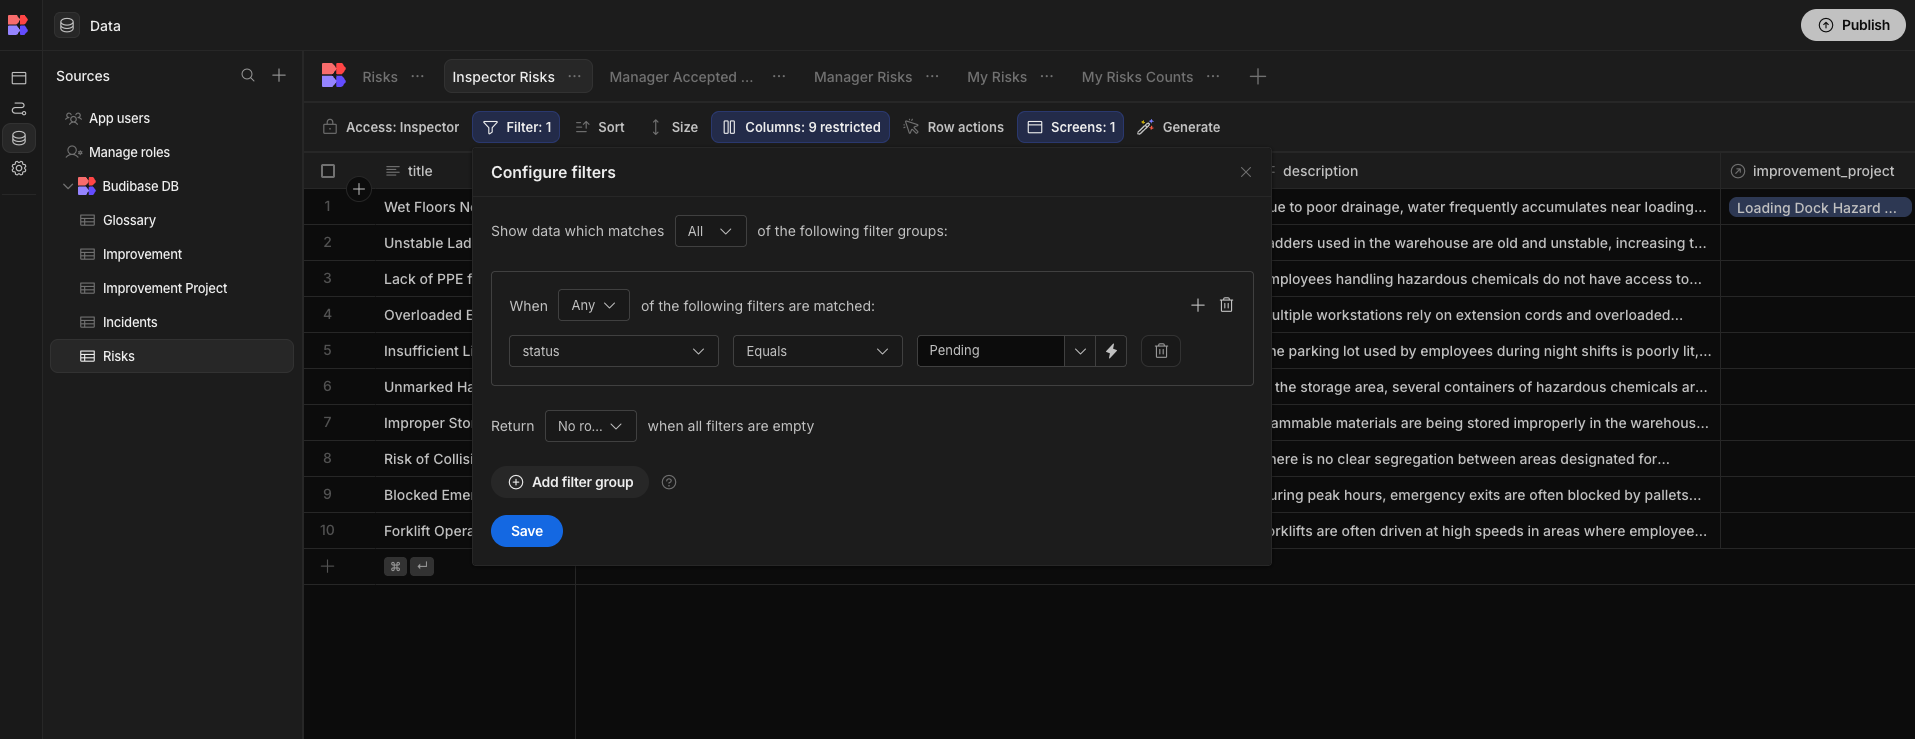Open the Return No rows dropdown
Screen dimensions: 1915x739
tap(590, 426)
